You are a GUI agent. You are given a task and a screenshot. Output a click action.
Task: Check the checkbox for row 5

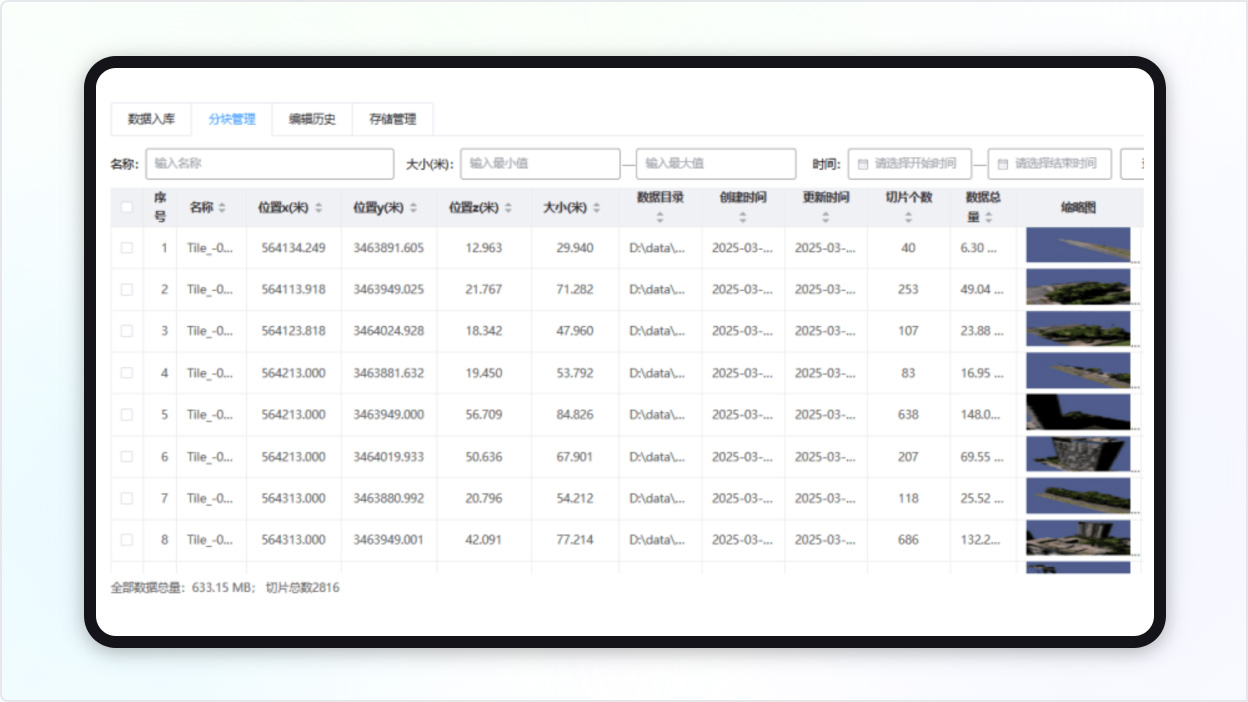tap(127, 415)
